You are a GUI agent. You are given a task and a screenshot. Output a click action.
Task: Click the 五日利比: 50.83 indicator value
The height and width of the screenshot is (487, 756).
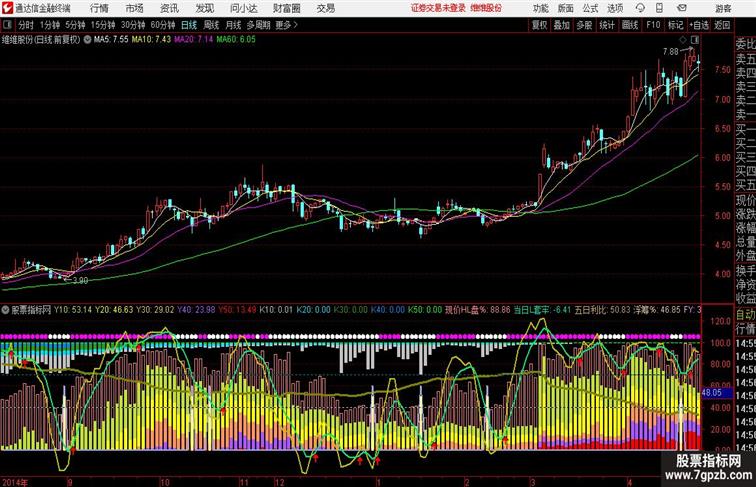(602, 310)
